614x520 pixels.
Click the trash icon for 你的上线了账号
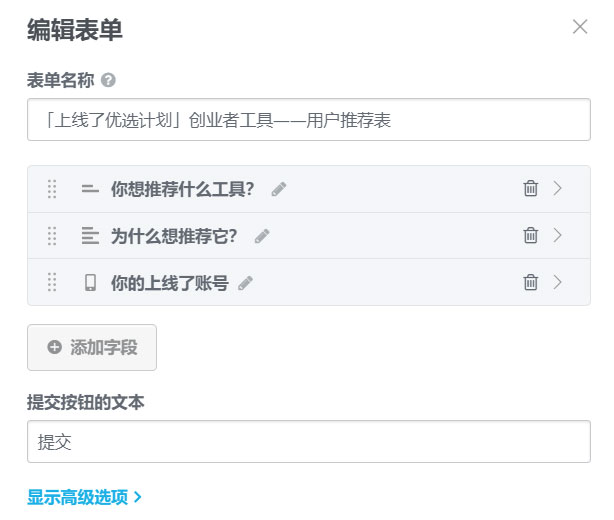point(531,282)
